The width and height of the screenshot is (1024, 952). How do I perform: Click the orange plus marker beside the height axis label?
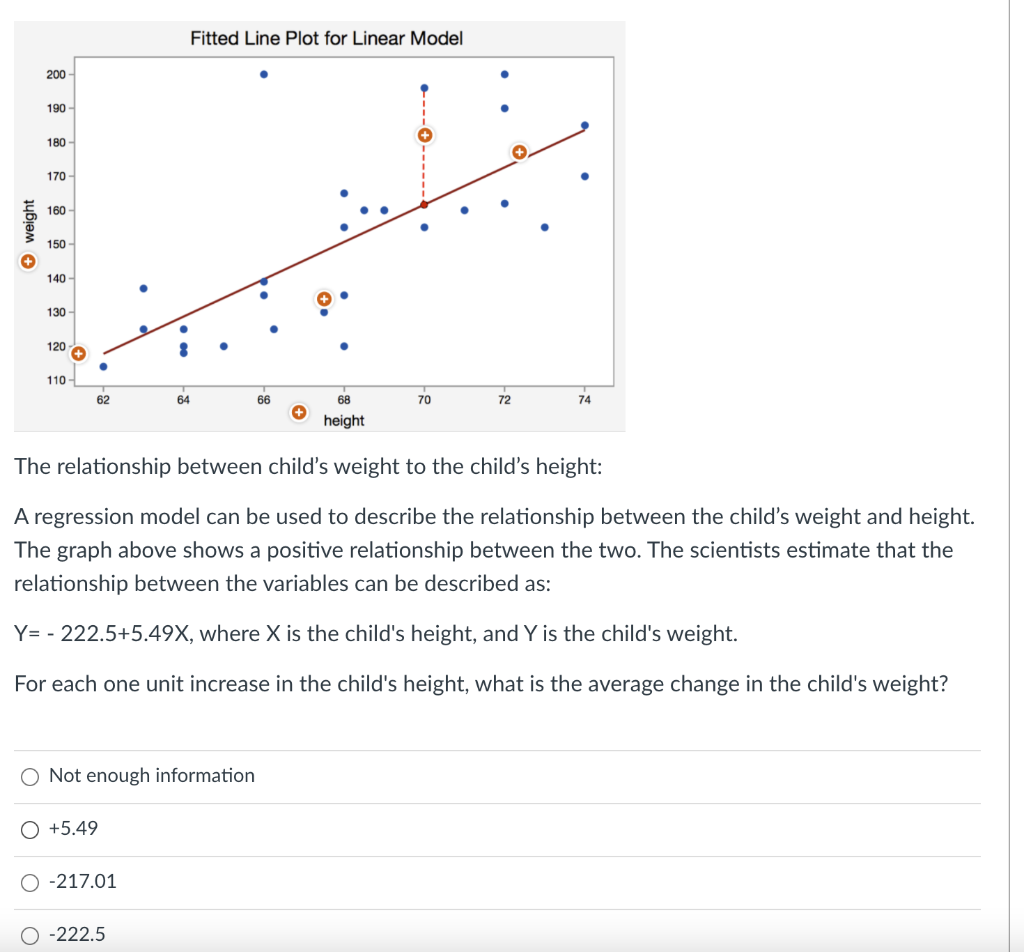299,412
